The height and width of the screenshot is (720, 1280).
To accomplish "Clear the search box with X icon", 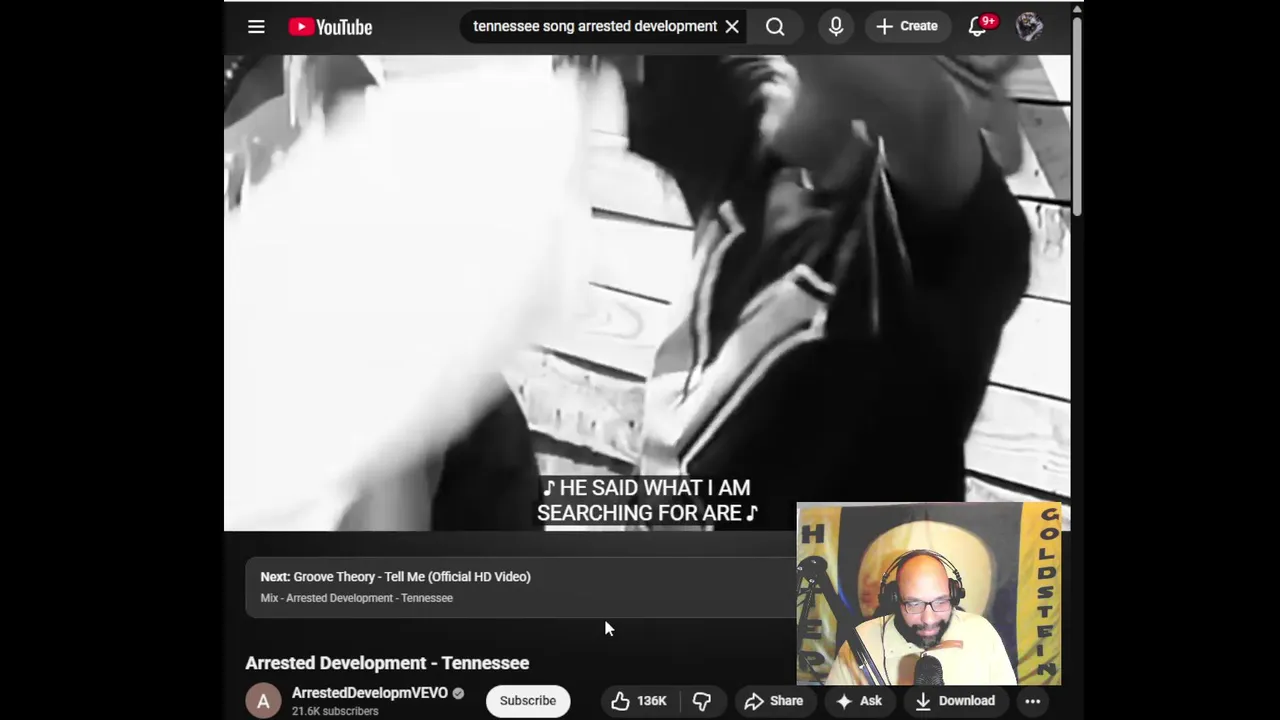I will point(732,27).
